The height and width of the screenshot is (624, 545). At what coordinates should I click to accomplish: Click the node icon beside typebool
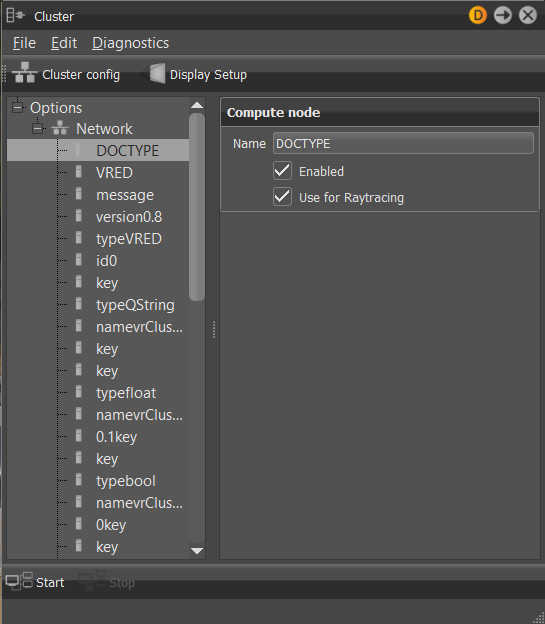[x=79, y=480]
